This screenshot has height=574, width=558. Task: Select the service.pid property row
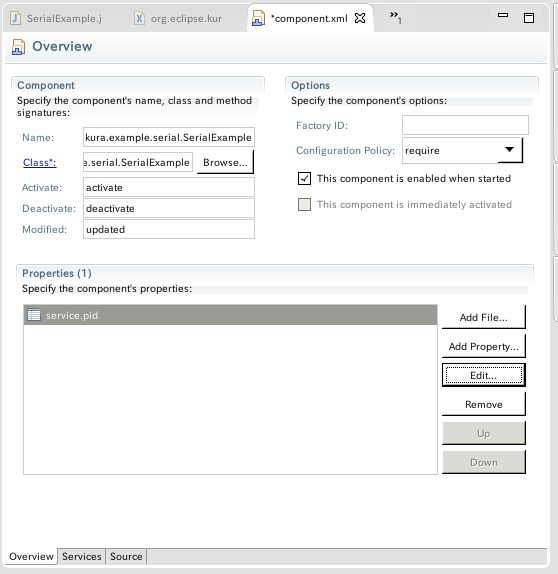(x=230, y=315)
